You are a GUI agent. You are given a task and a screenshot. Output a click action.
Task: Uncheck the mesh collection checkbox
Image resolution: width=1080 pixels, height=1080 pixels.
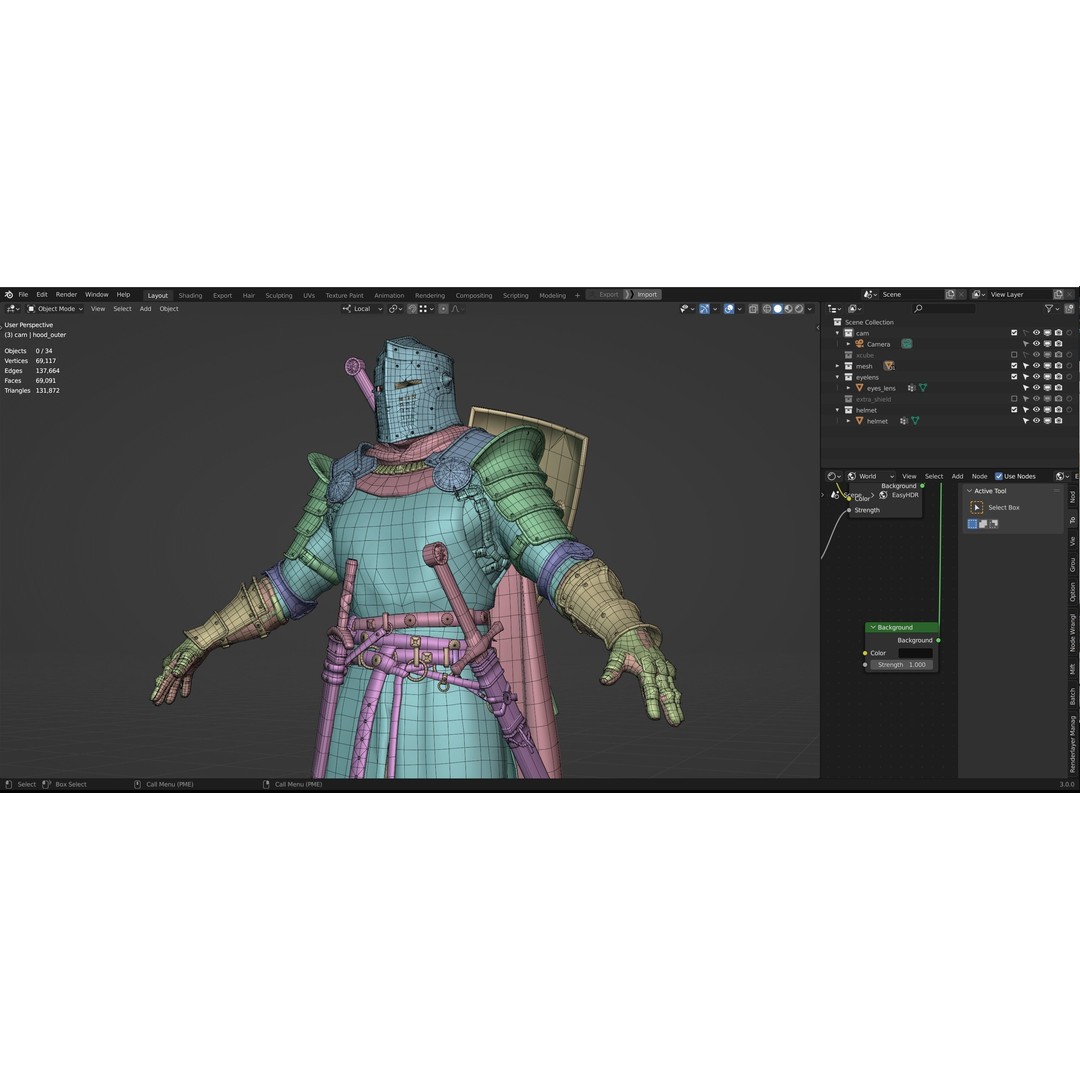point(1014,366)
